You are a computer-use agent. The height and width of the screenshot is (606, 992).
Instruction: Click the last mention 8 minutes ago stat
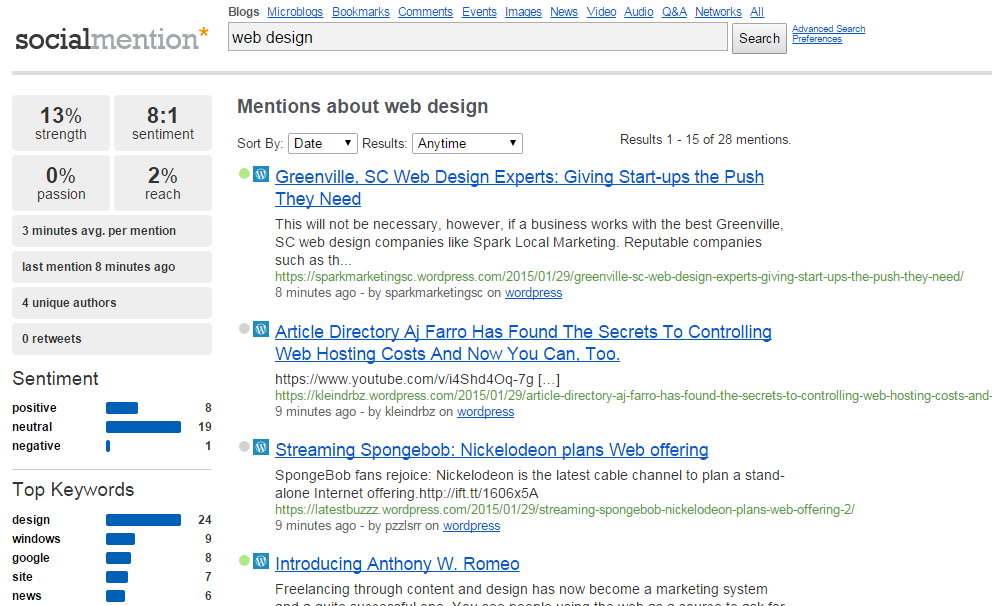pos(112,267)
